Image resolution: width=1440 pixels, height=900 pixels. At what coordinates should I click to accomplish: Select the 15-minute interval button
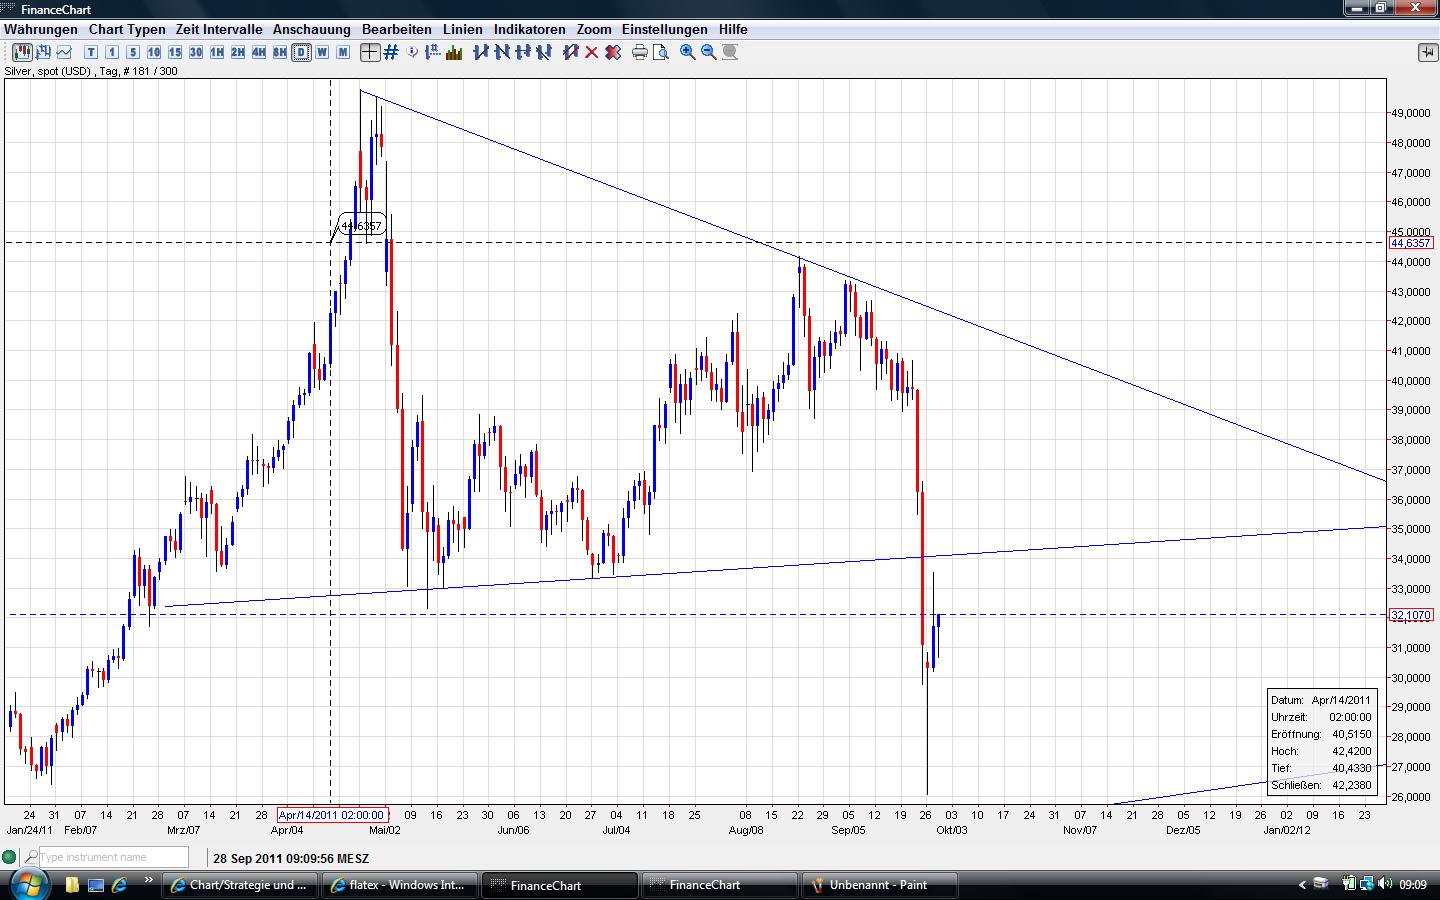[x=175, y=52]
